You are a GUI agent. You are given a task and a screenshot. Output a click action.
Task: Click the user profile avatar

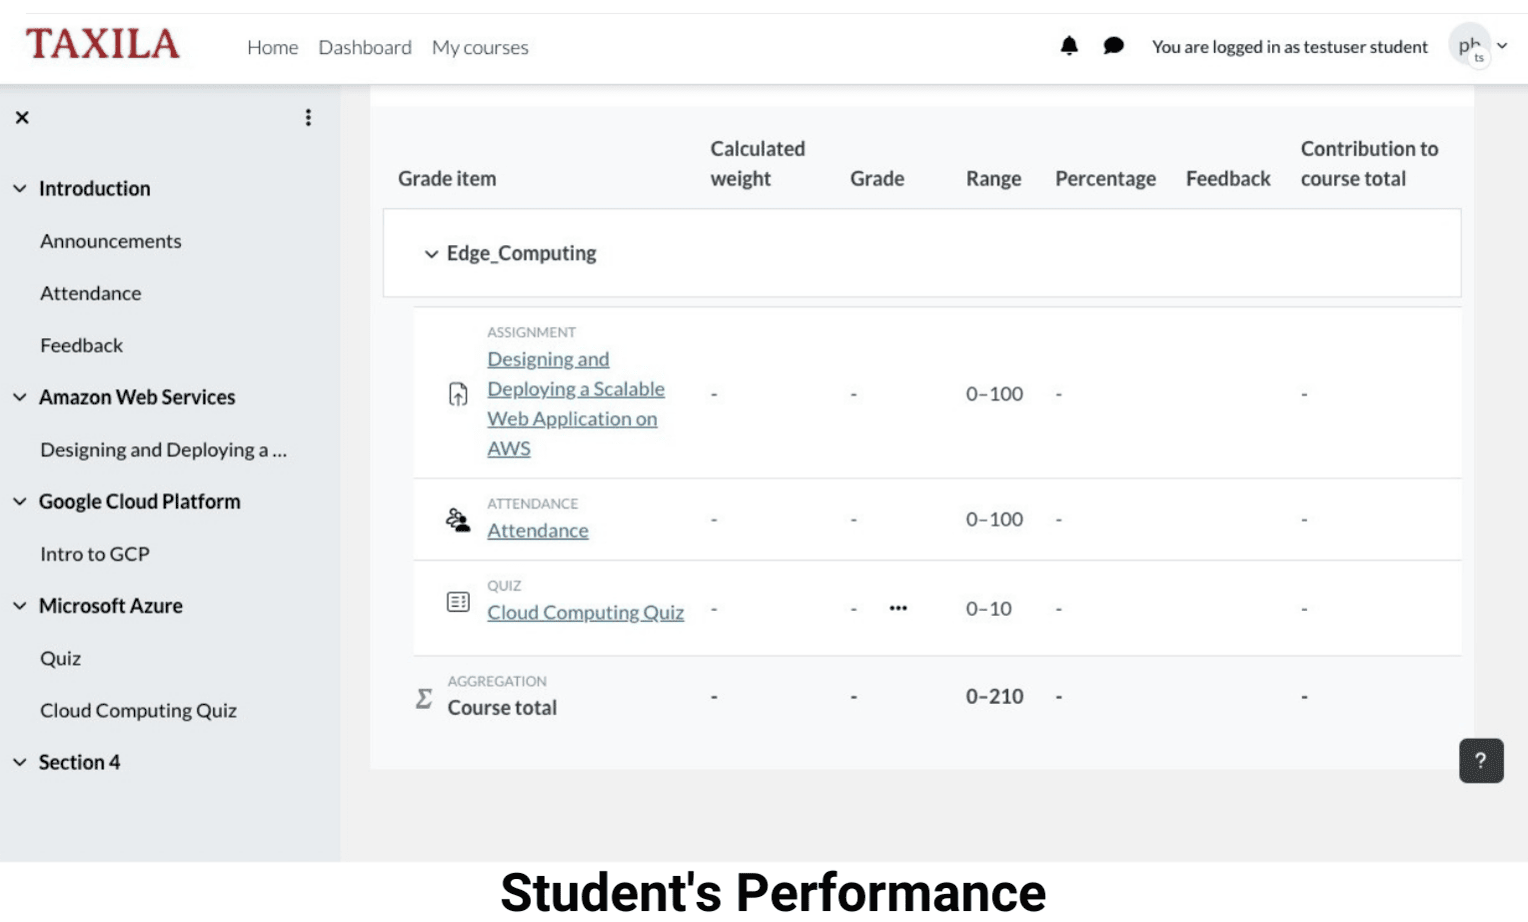(x=1469, y=46)
